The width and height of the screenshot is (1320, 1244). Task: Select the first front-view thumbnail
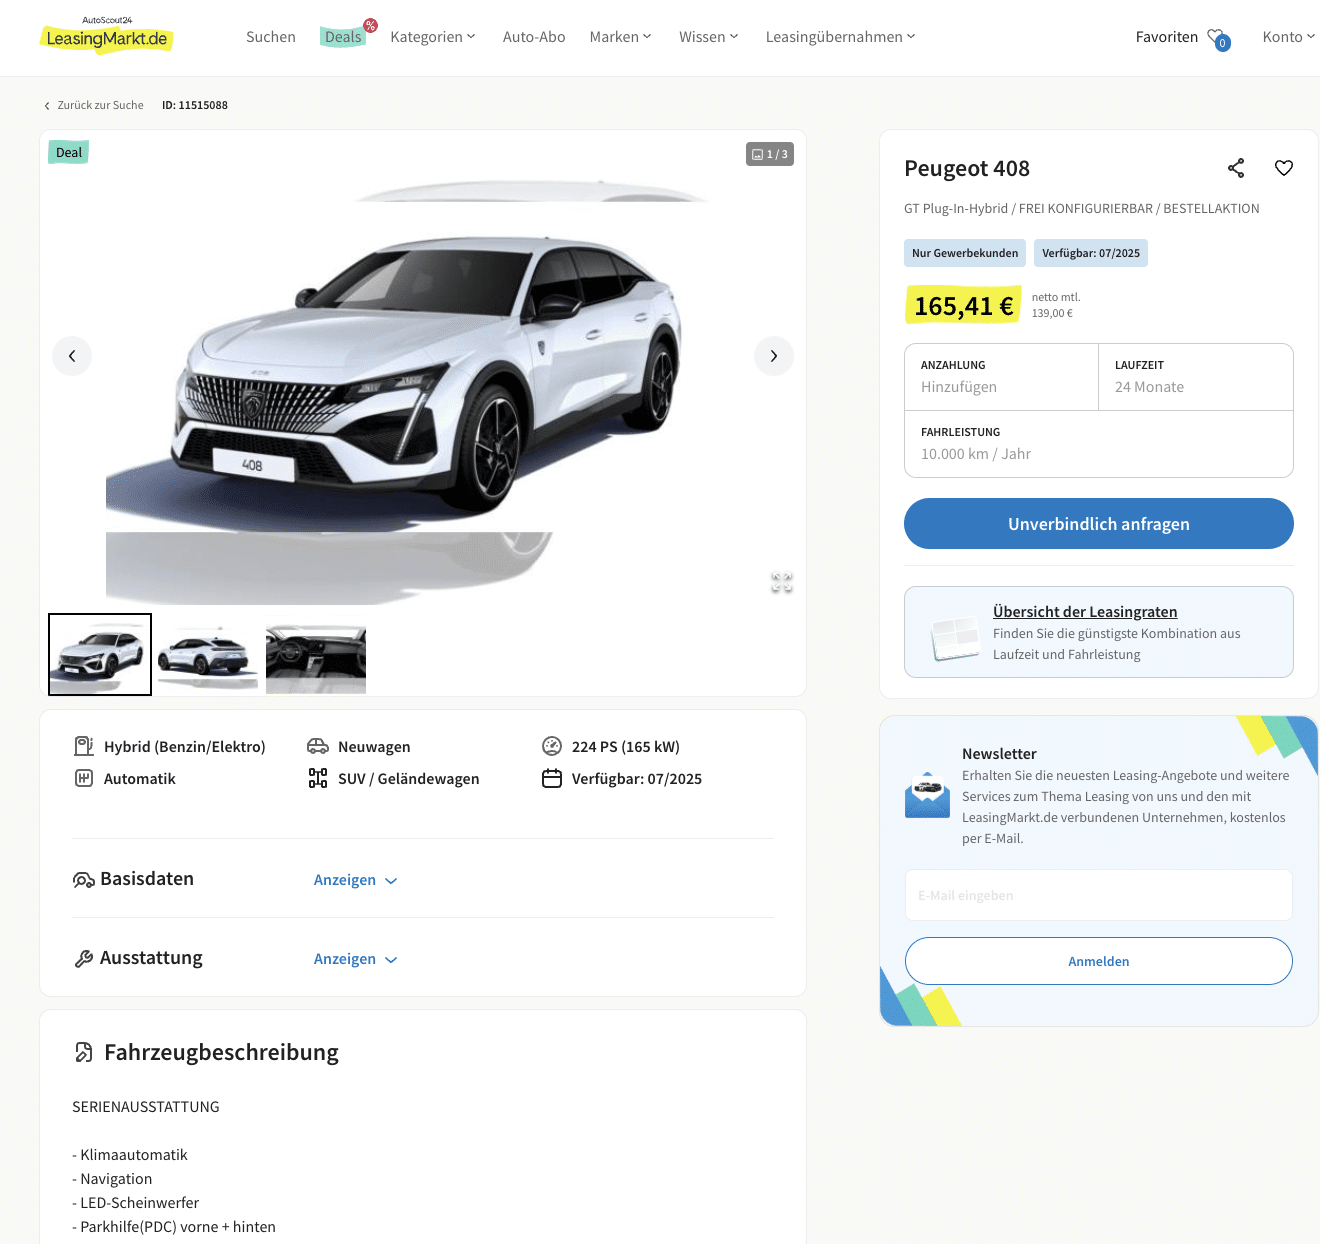tap(100, 654)
